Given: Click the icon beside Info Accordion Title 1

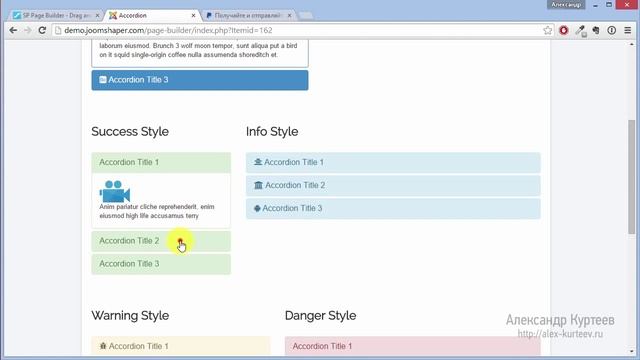Looking at the screenshot, I should [258, 162].
